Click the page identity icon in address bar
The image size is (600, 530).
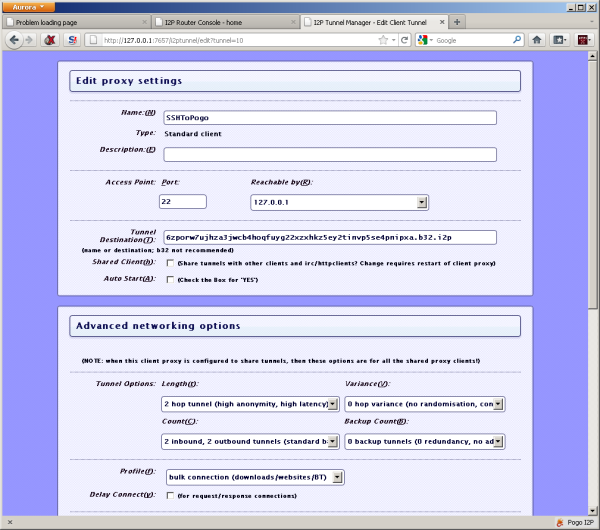pyautogui.click(x=93, y=40)
